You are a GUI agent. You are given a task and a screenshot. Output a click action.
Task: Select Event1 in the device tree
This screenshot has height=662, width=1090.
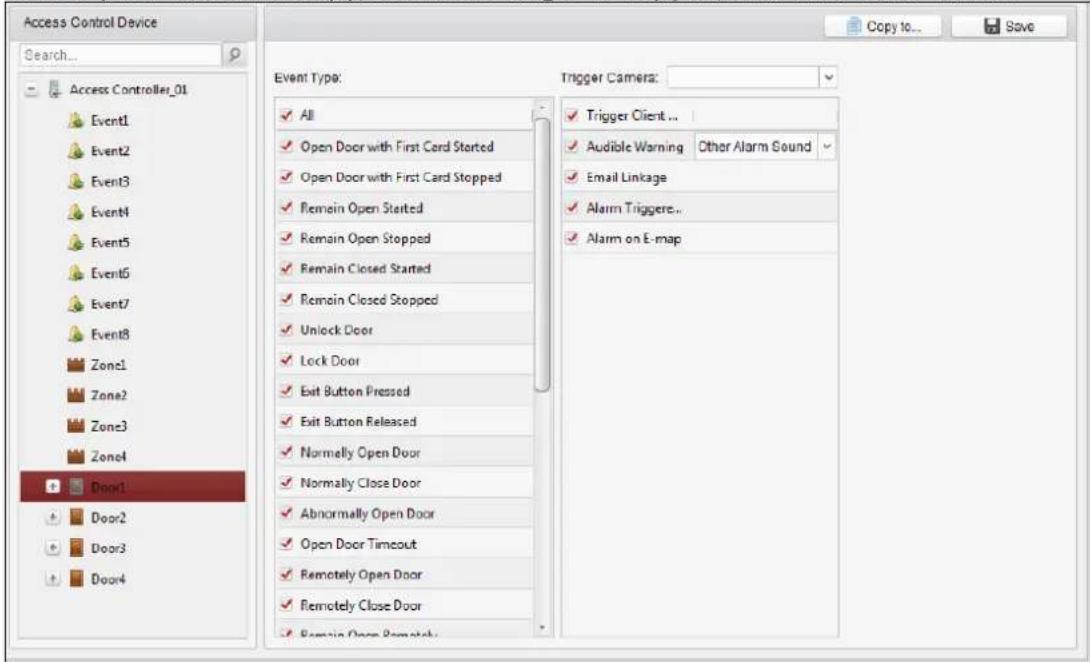point(109,120)
